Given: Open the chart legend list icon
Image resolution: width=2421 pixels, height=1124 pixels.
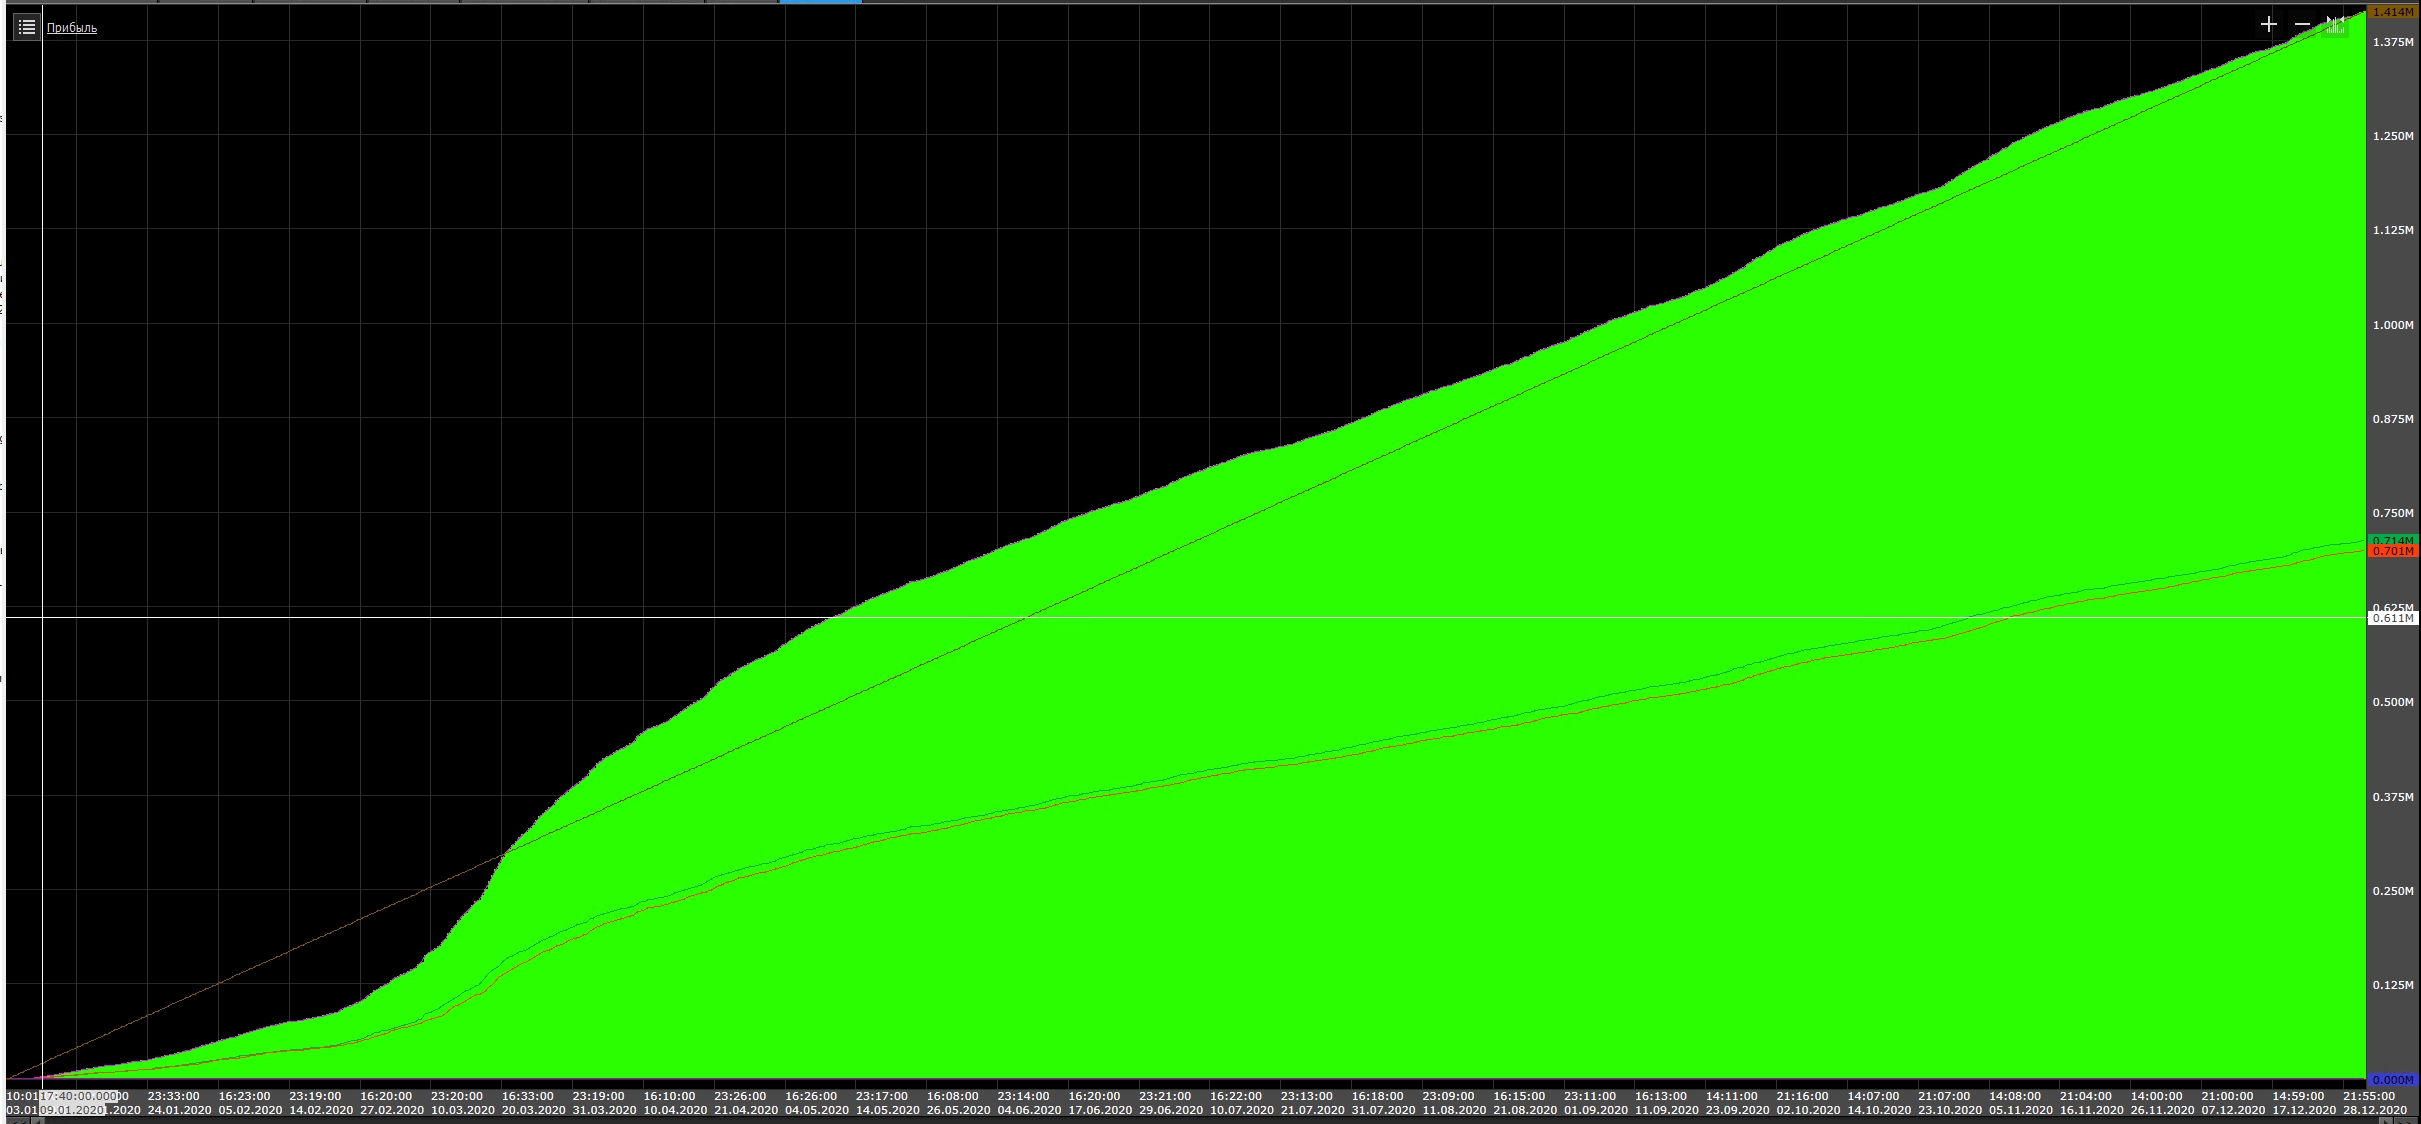Looking at the screenshot, I should [27, 27].
